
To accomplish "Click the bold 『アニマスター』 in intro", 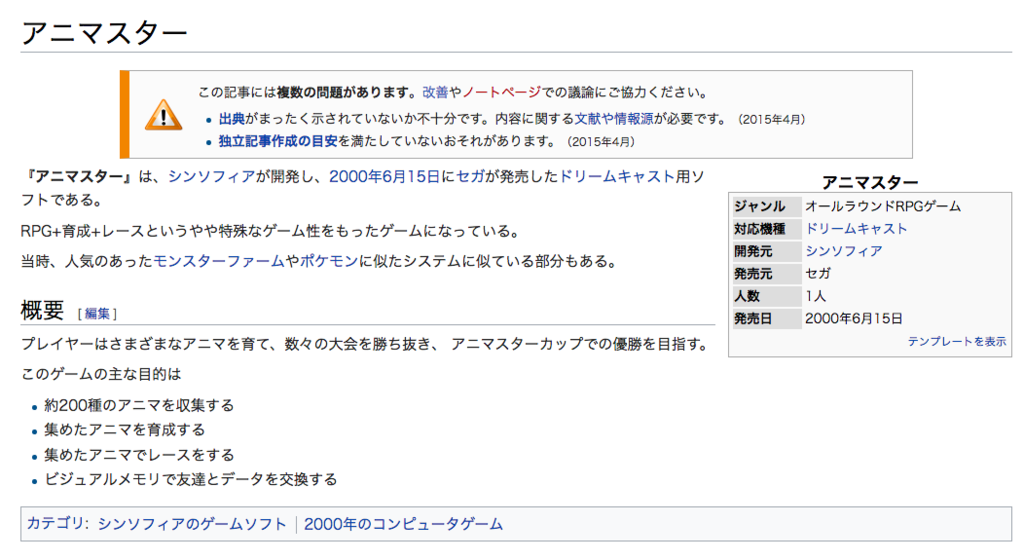I will pos(78,176).
